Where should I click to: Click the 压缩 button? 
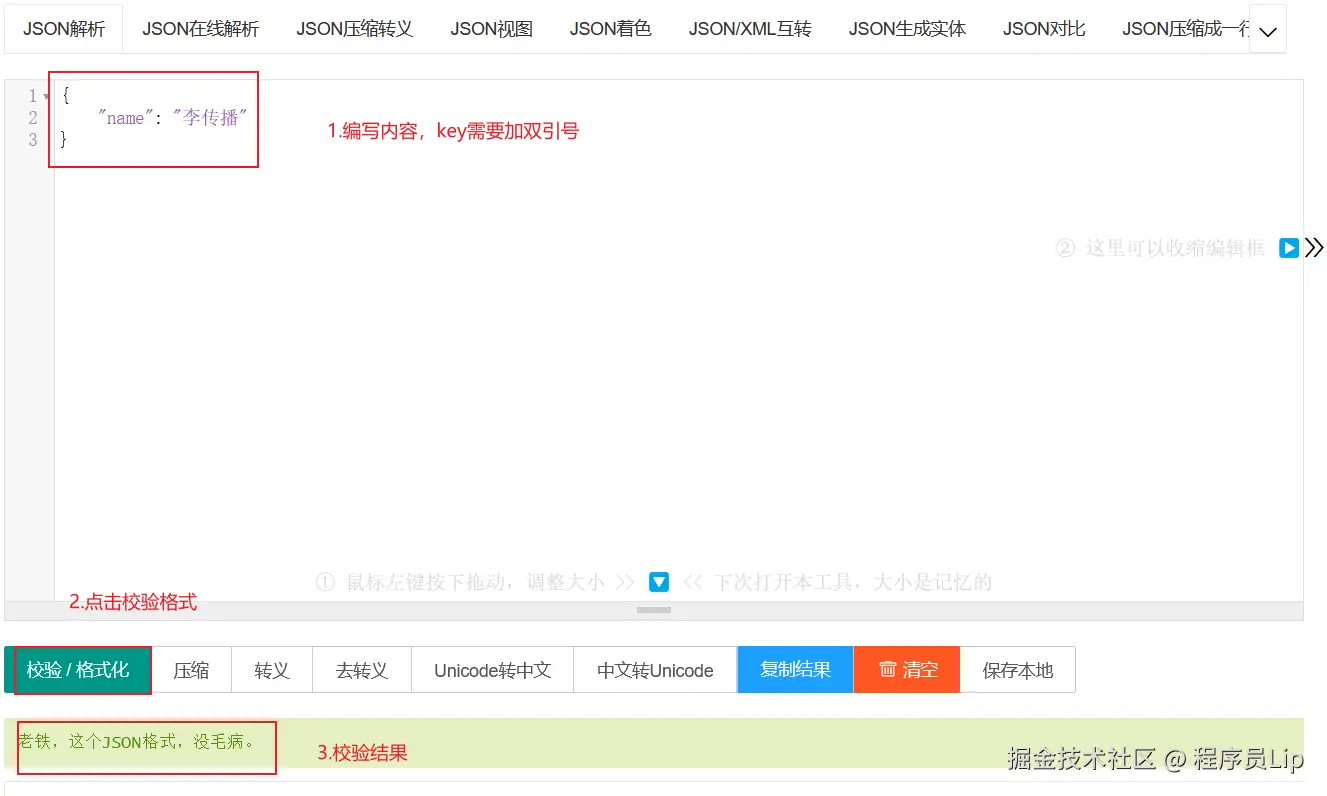(x=191, y=670)
